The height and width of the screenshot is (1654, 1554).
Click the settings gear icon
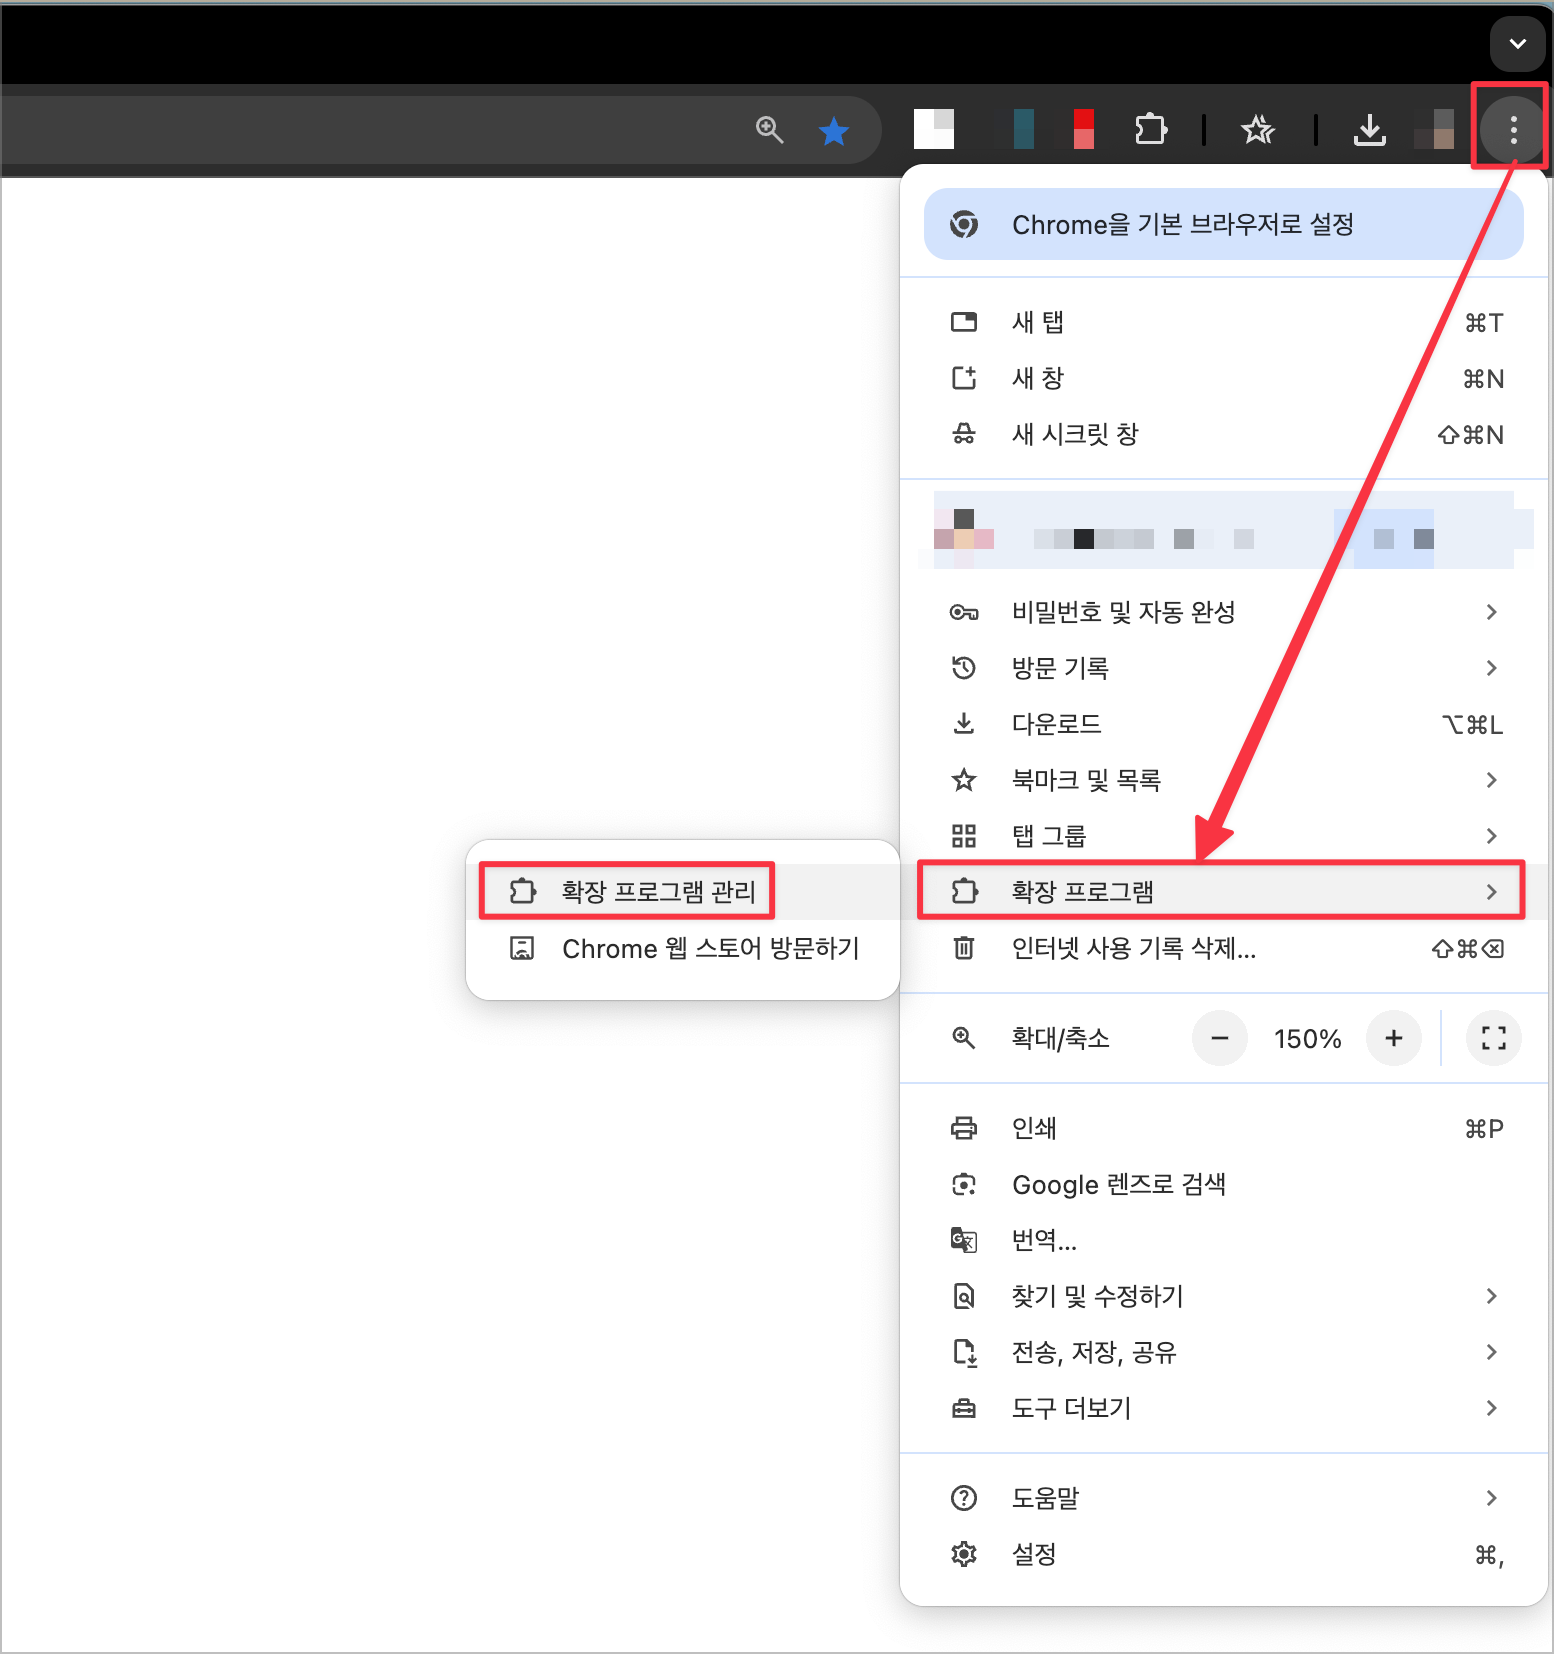click(963, 1554)
